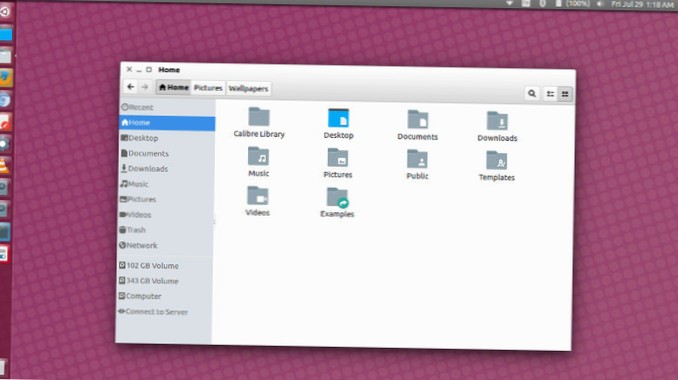The image size is (678, 380).
Task: Select the Wallpapers breadcrumb button
Action: point(248,89)
